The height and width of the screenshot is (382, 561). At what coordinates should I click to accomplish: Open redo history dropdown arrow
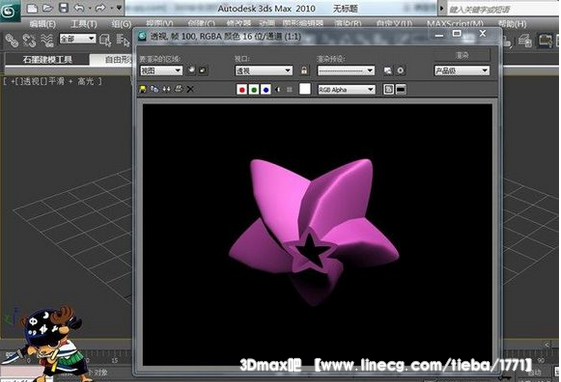point(111,8)
